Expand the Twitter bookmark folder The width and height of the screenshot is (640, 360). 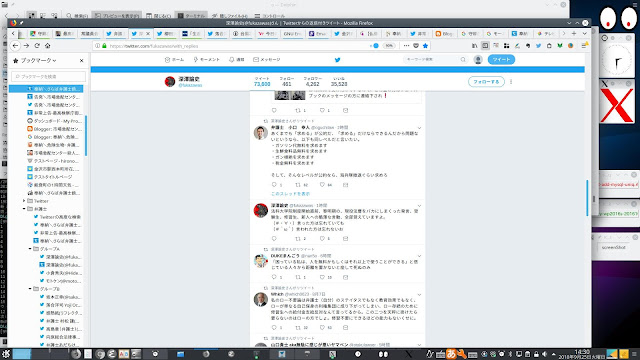tap(24, 201)
